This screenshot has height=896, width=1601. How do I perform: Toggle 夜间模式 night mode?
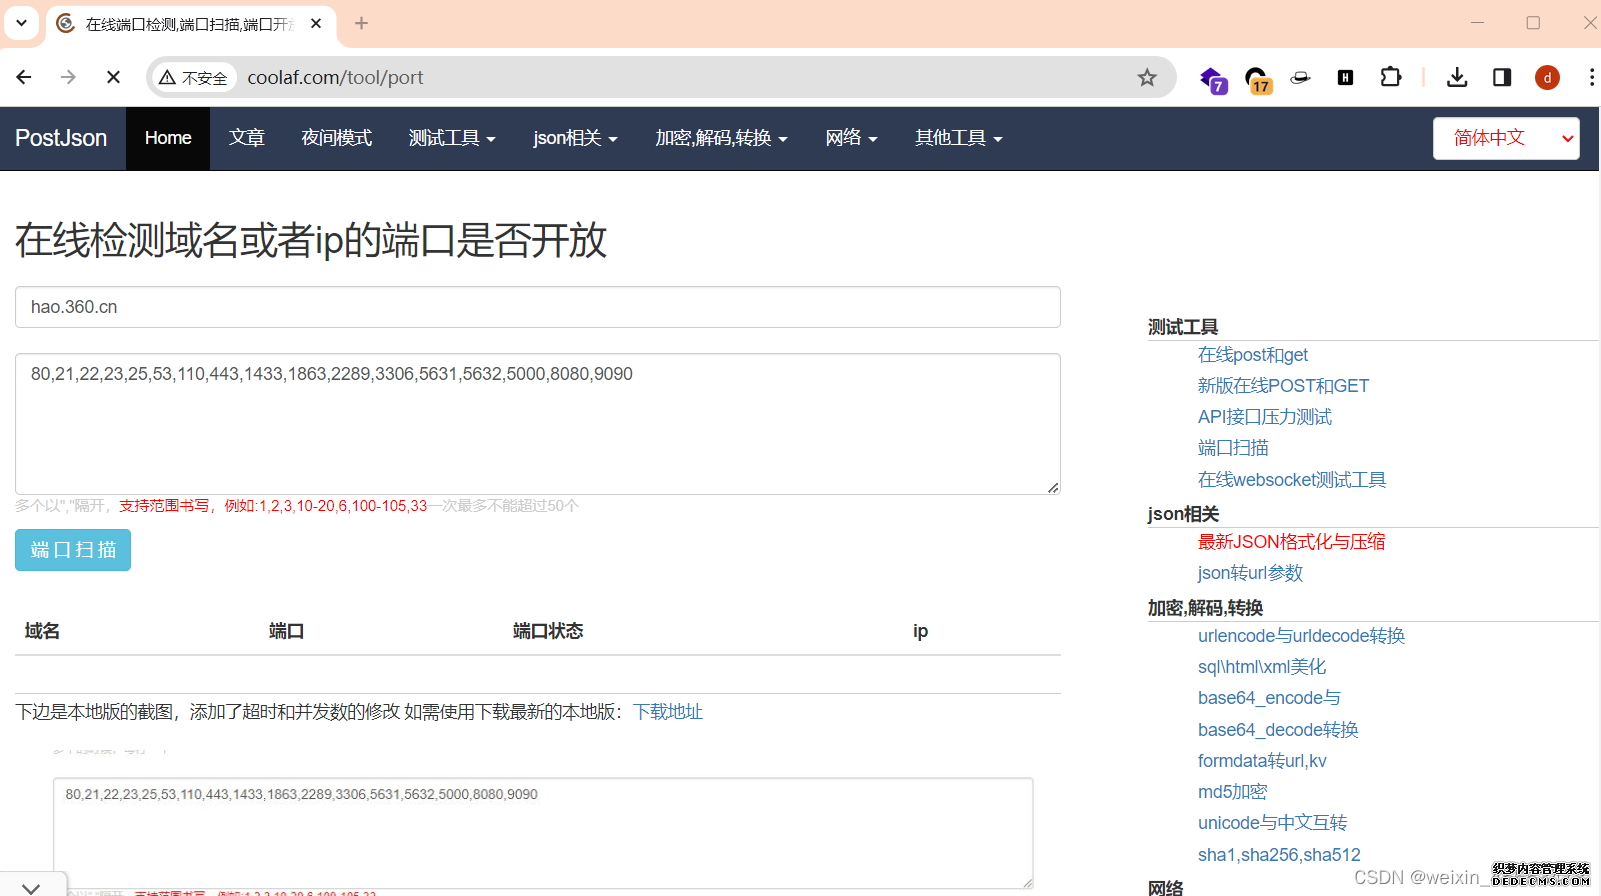(x=336, y=138)
